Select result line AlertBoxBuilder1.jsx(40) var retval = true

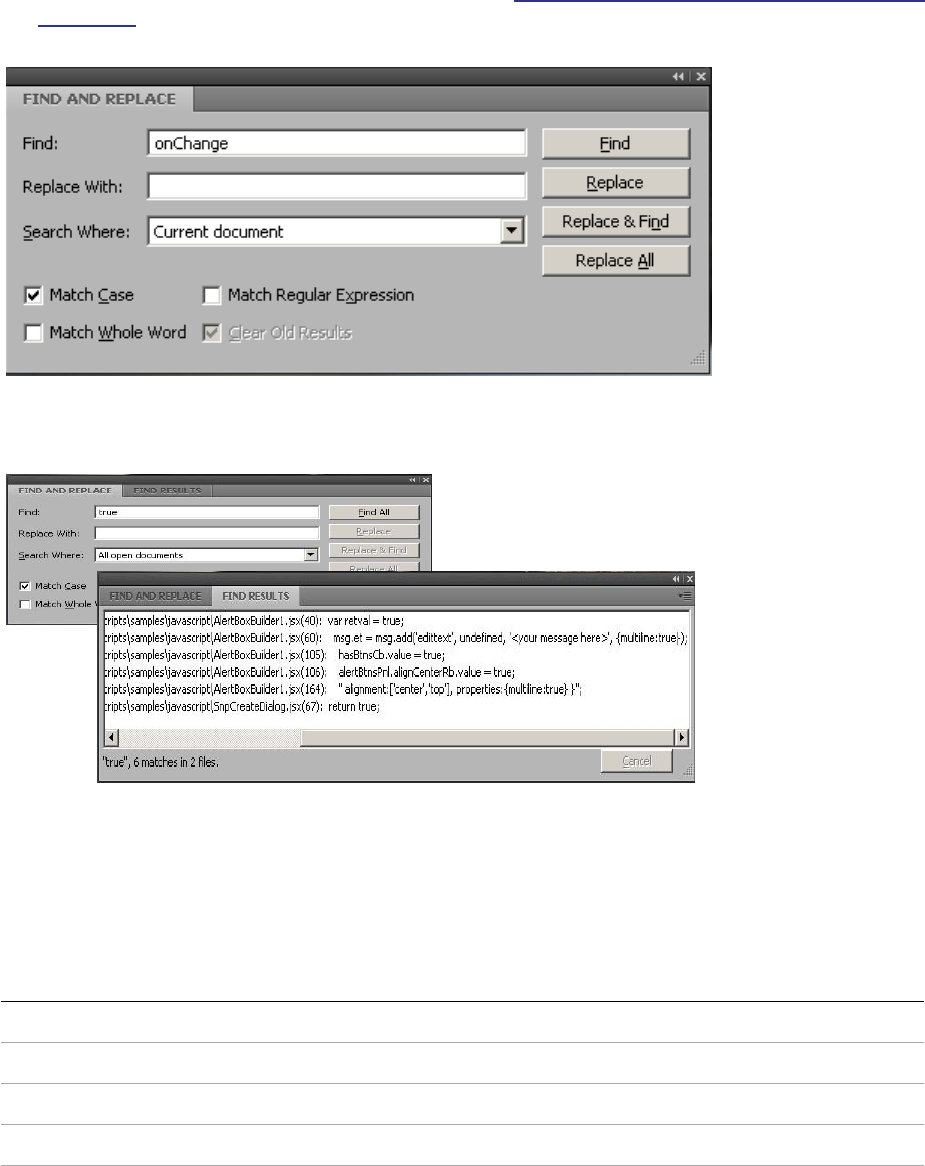coord(254,621)
